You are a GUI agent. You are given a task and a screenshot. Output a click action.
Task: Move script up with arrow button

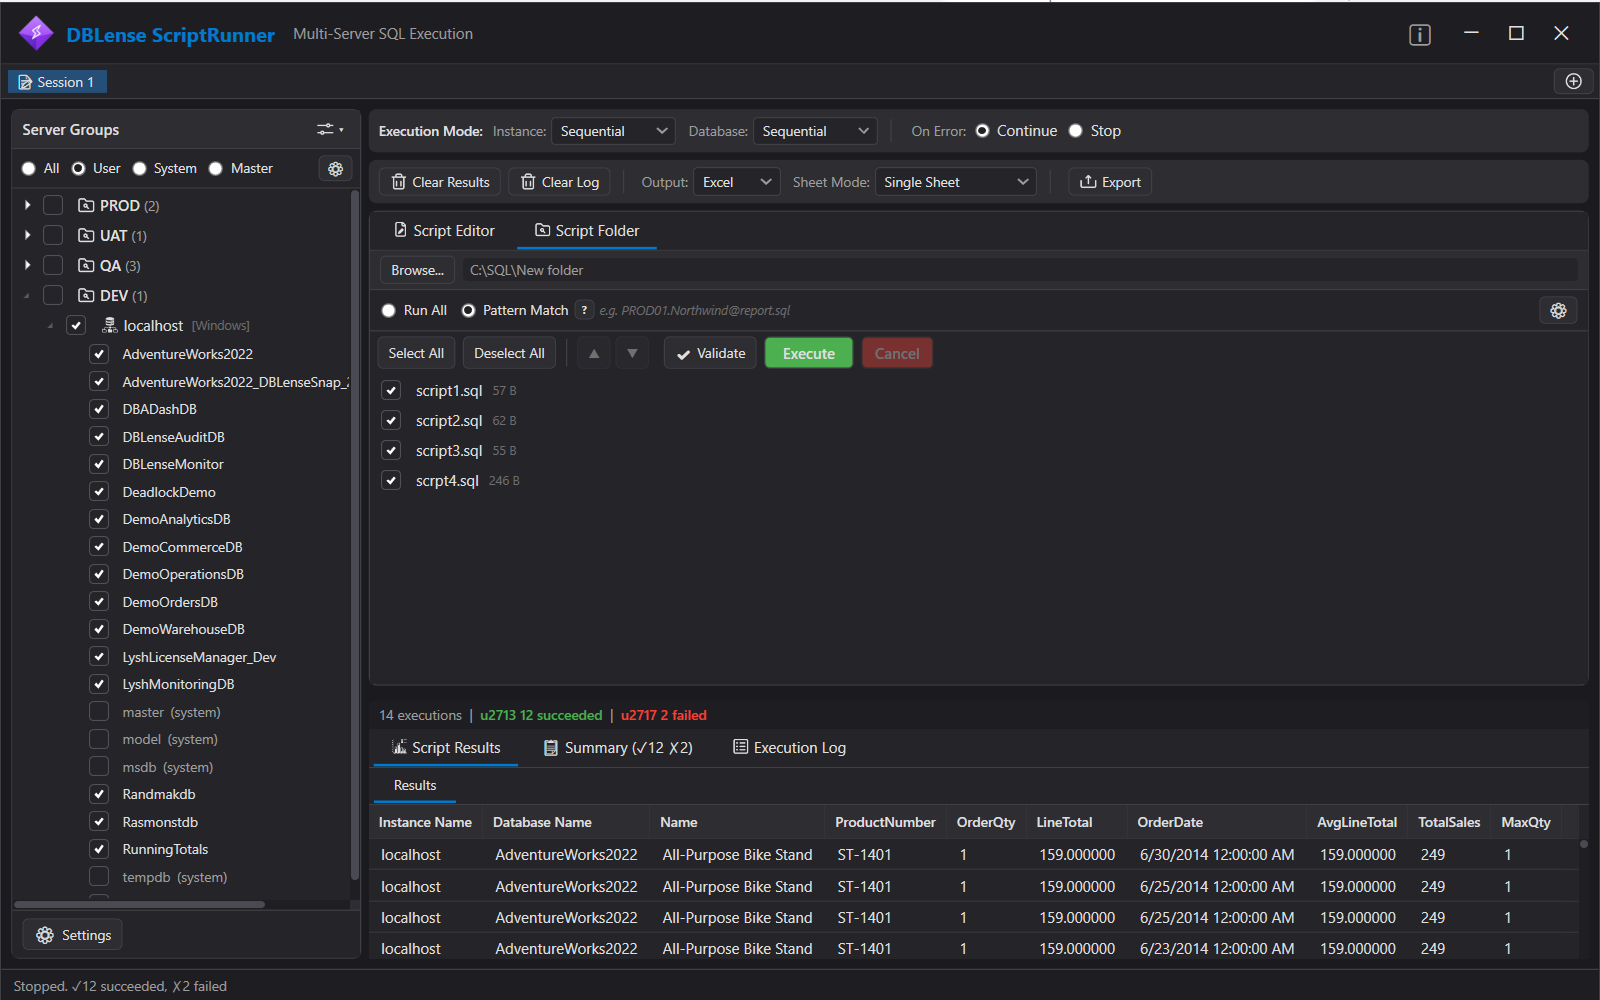[x=594, y=353]
